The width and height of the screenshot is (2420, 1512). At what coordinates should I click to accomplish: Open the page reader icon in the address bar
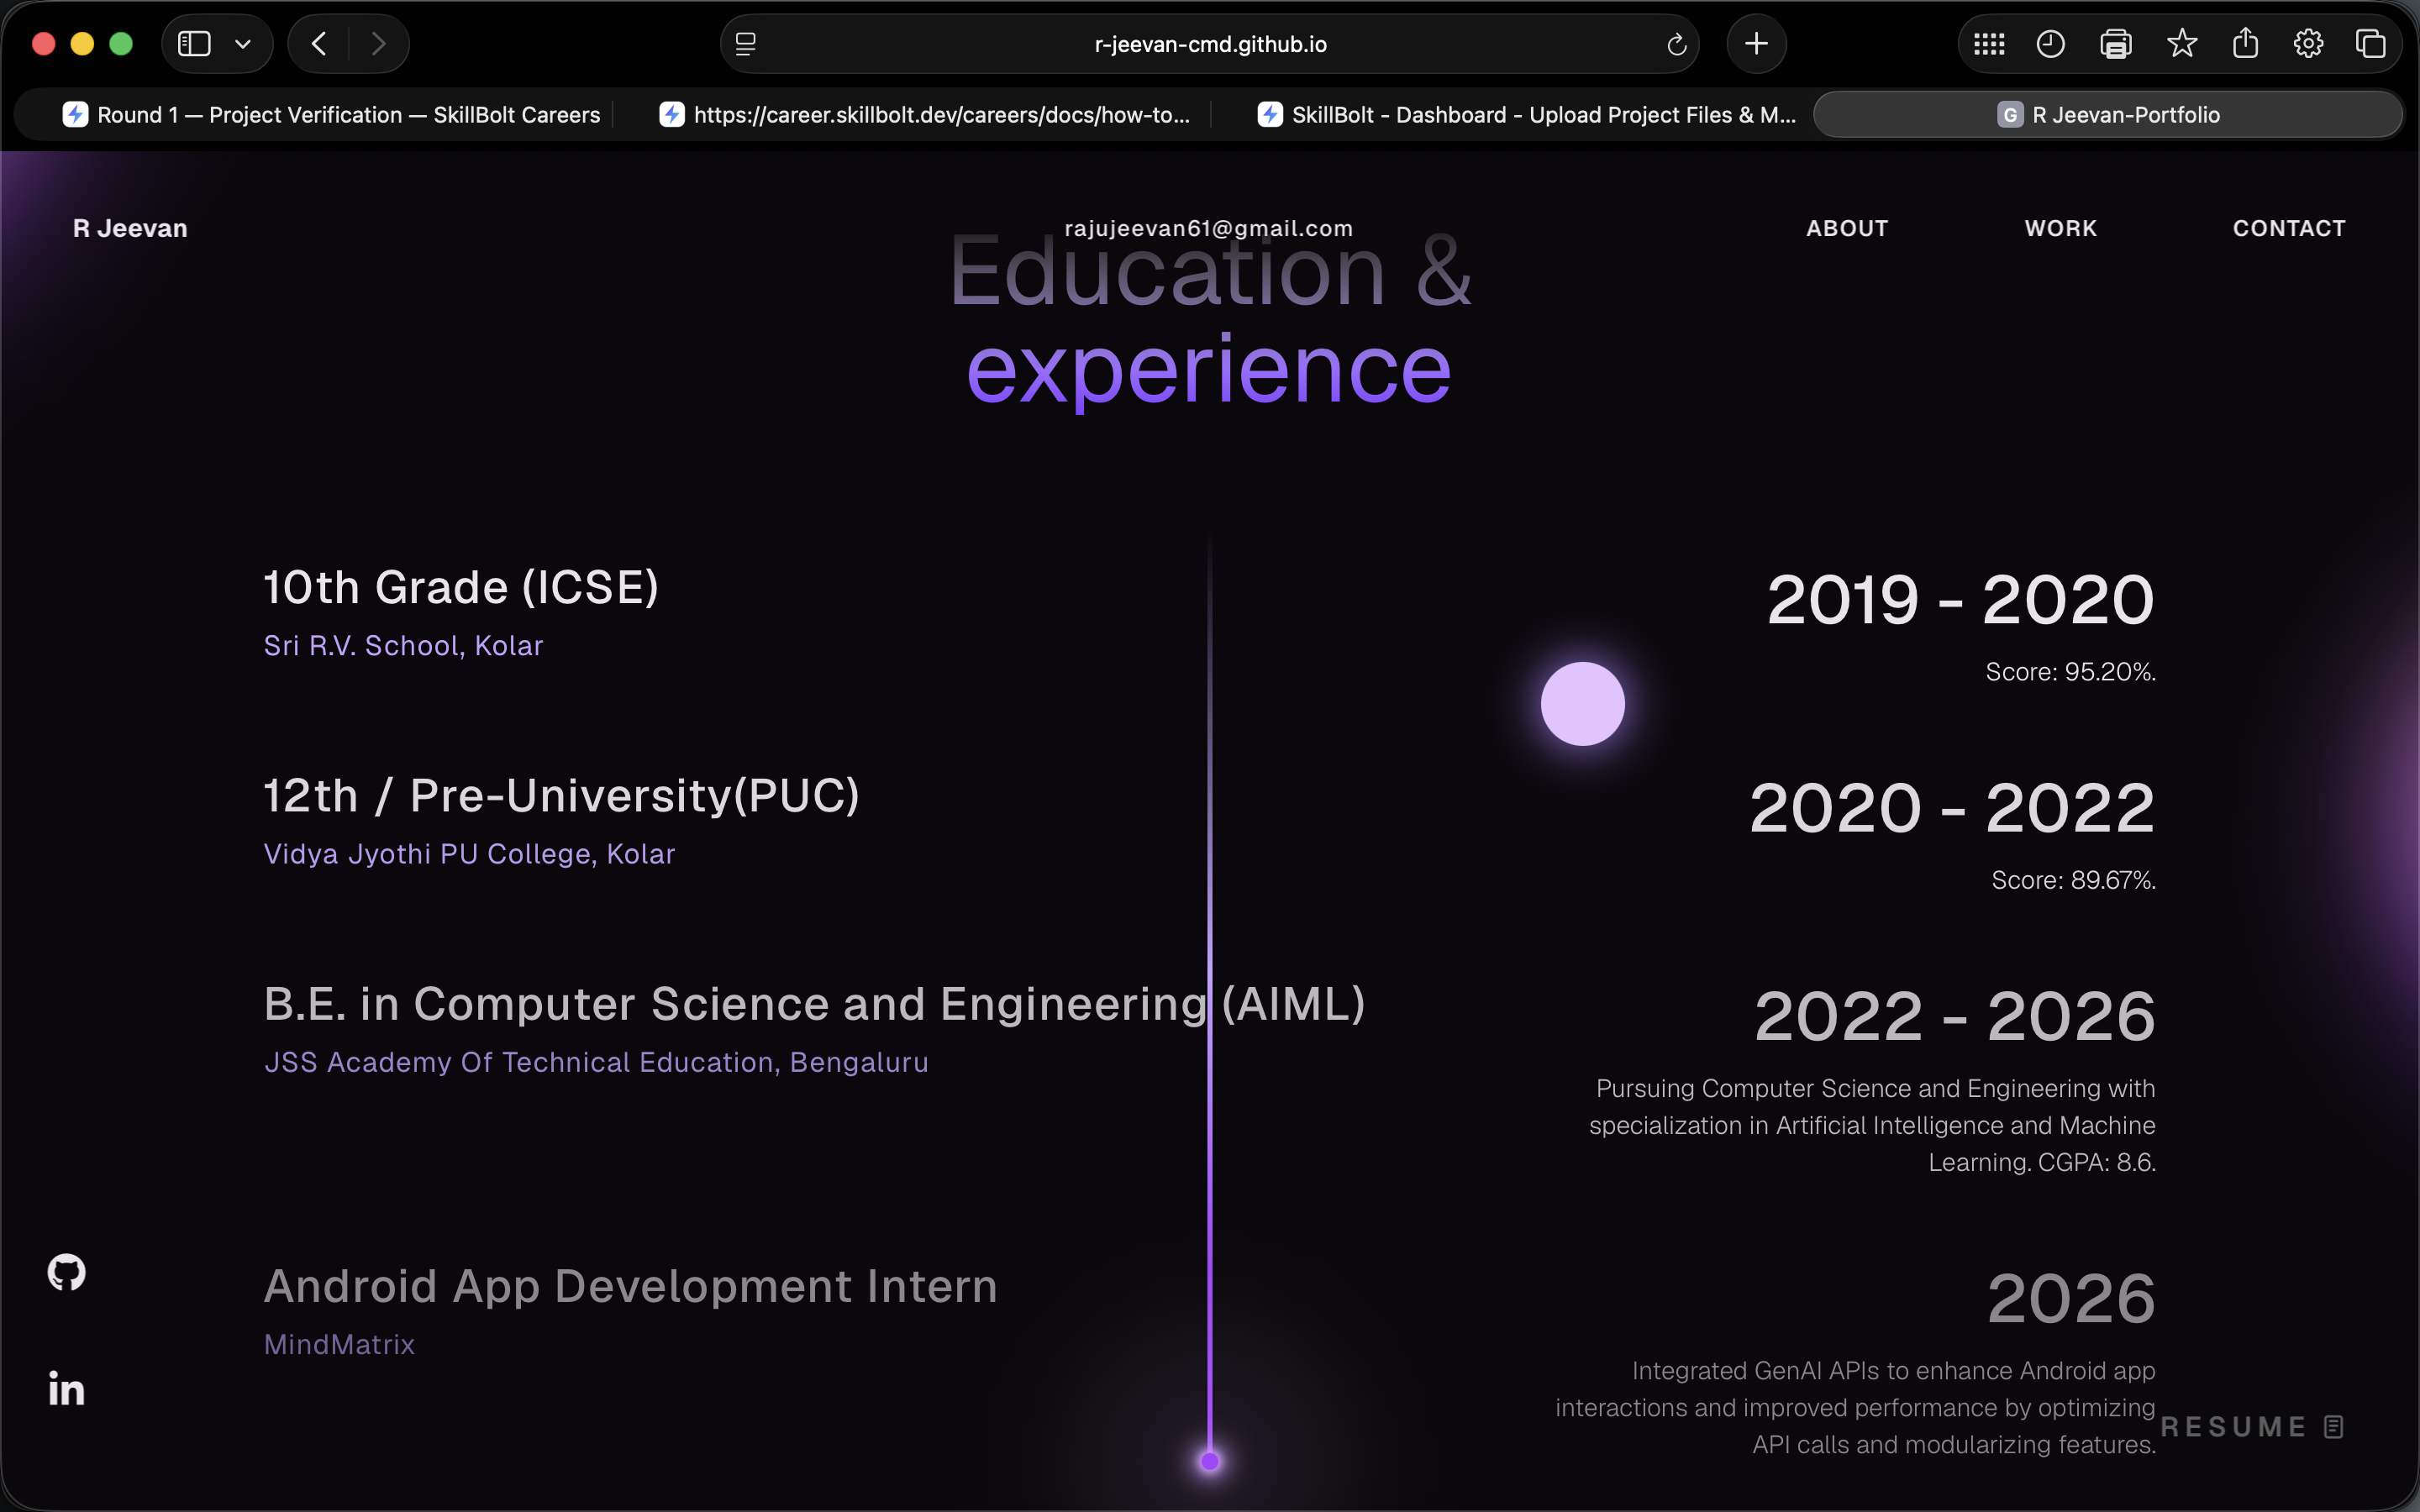745,44
